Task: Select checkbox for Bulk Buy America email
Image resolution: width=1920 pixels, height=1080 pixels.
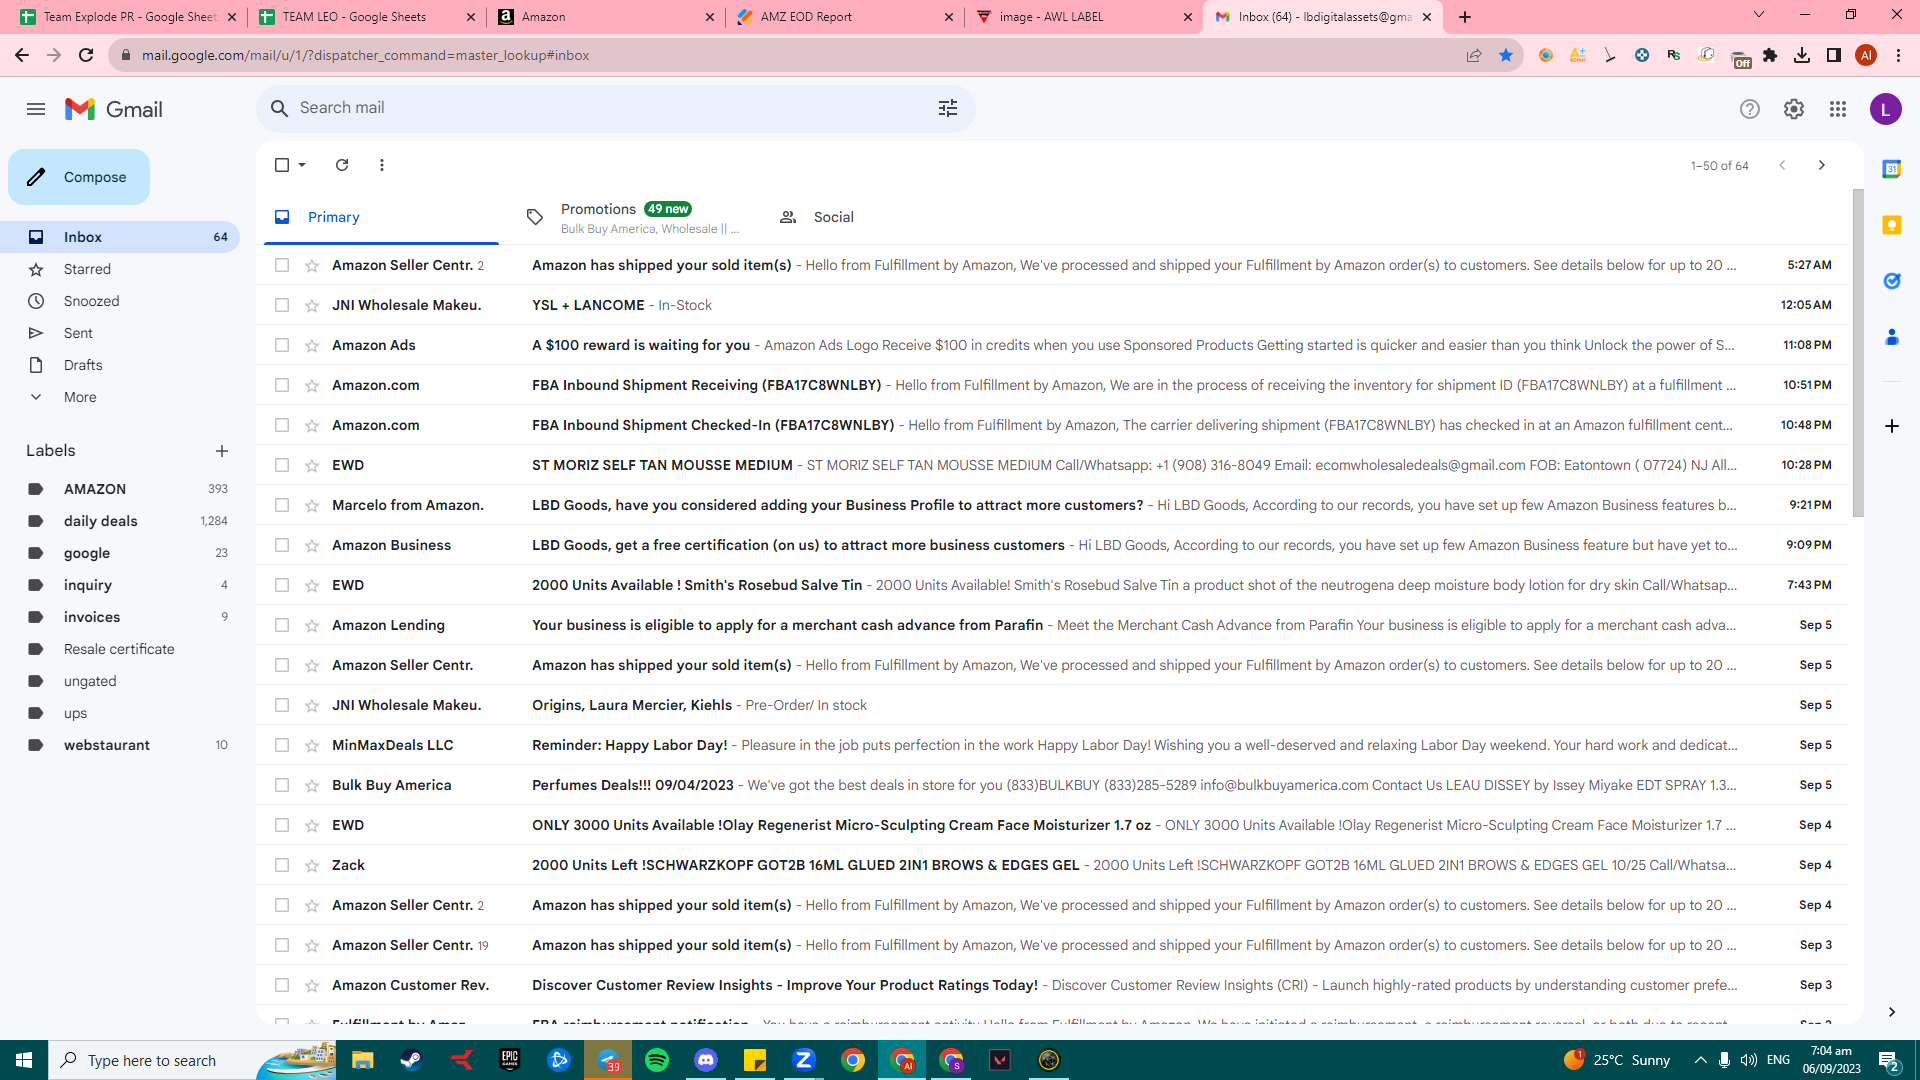Action: click(282, 785)
